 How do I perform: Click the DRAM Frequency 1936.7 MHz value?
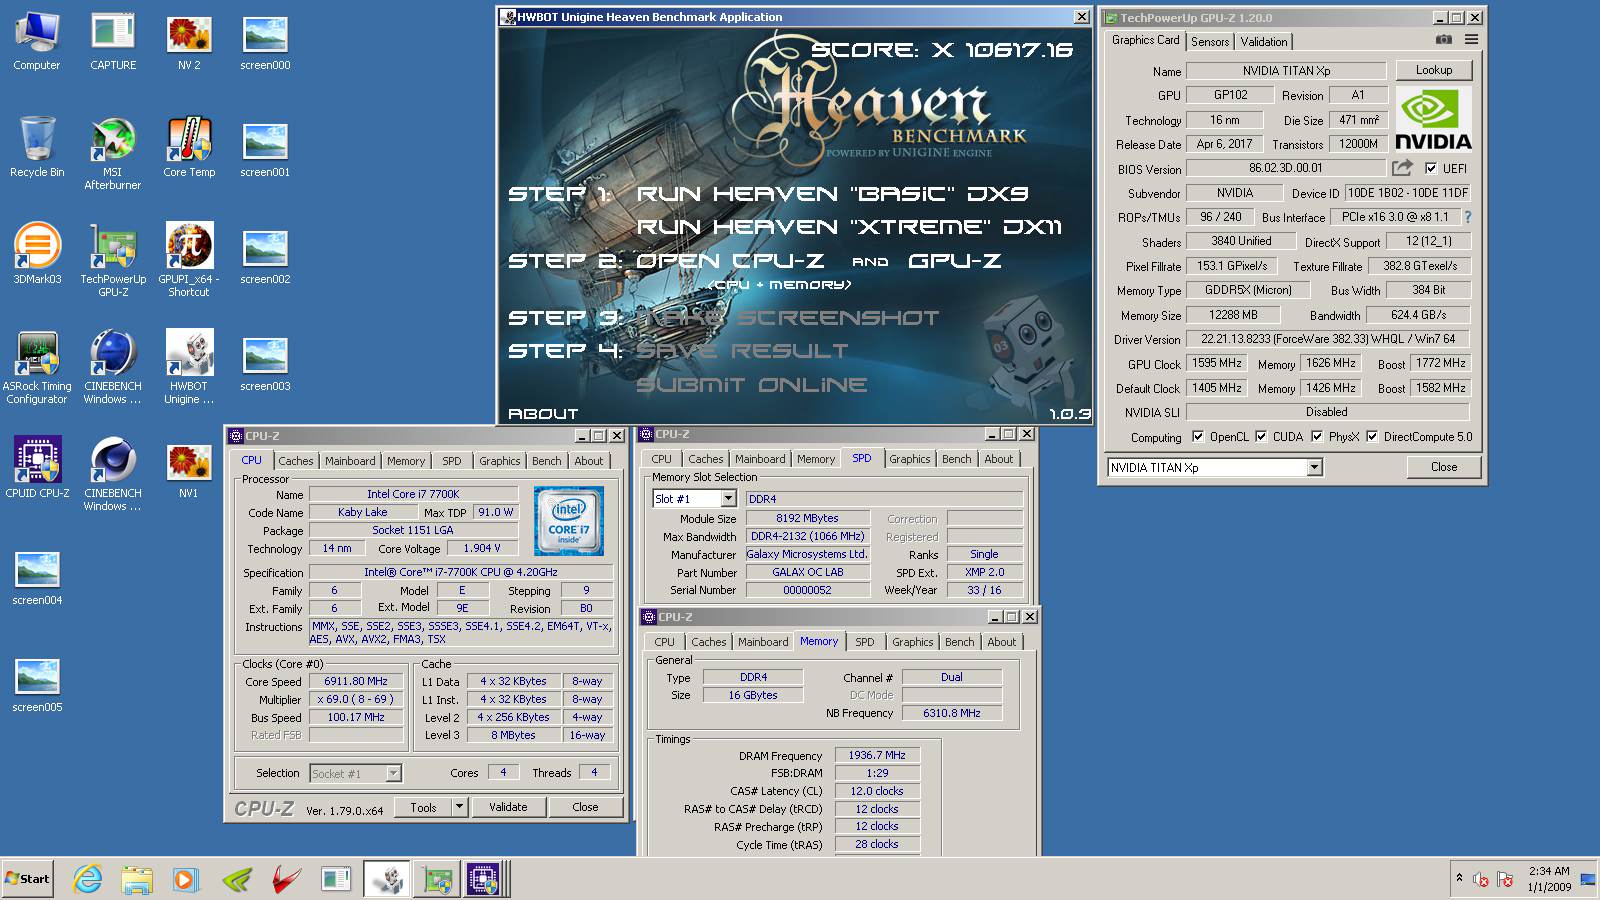877,755
